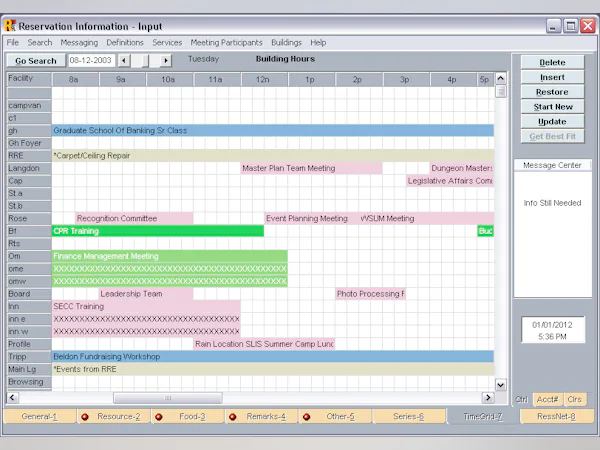Click the Message Center header
This screenshot has height=450, width=600.
(x=552, y=165)
